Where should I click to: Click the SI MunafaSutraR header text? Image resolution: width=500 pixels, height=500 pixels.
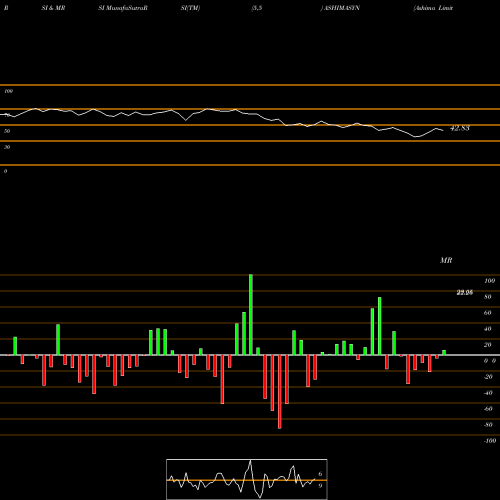point(123,8)
